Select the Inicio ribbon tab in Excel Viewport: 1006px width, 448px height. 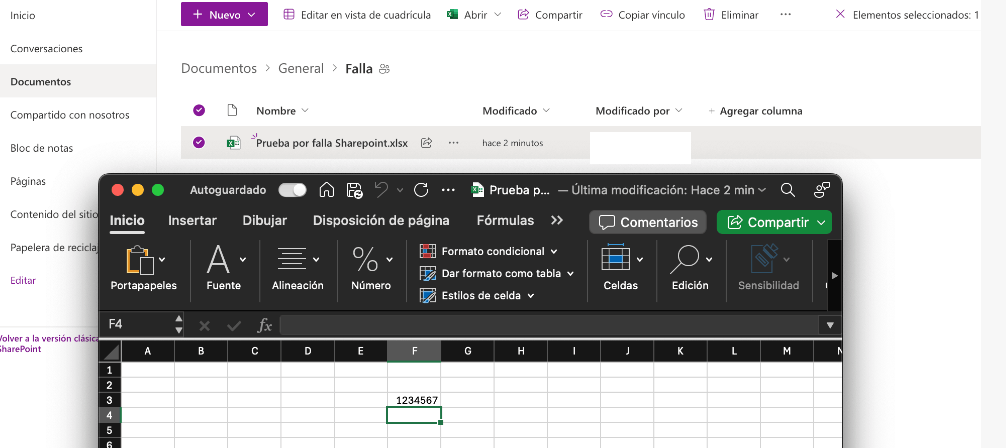coord(127,221)
